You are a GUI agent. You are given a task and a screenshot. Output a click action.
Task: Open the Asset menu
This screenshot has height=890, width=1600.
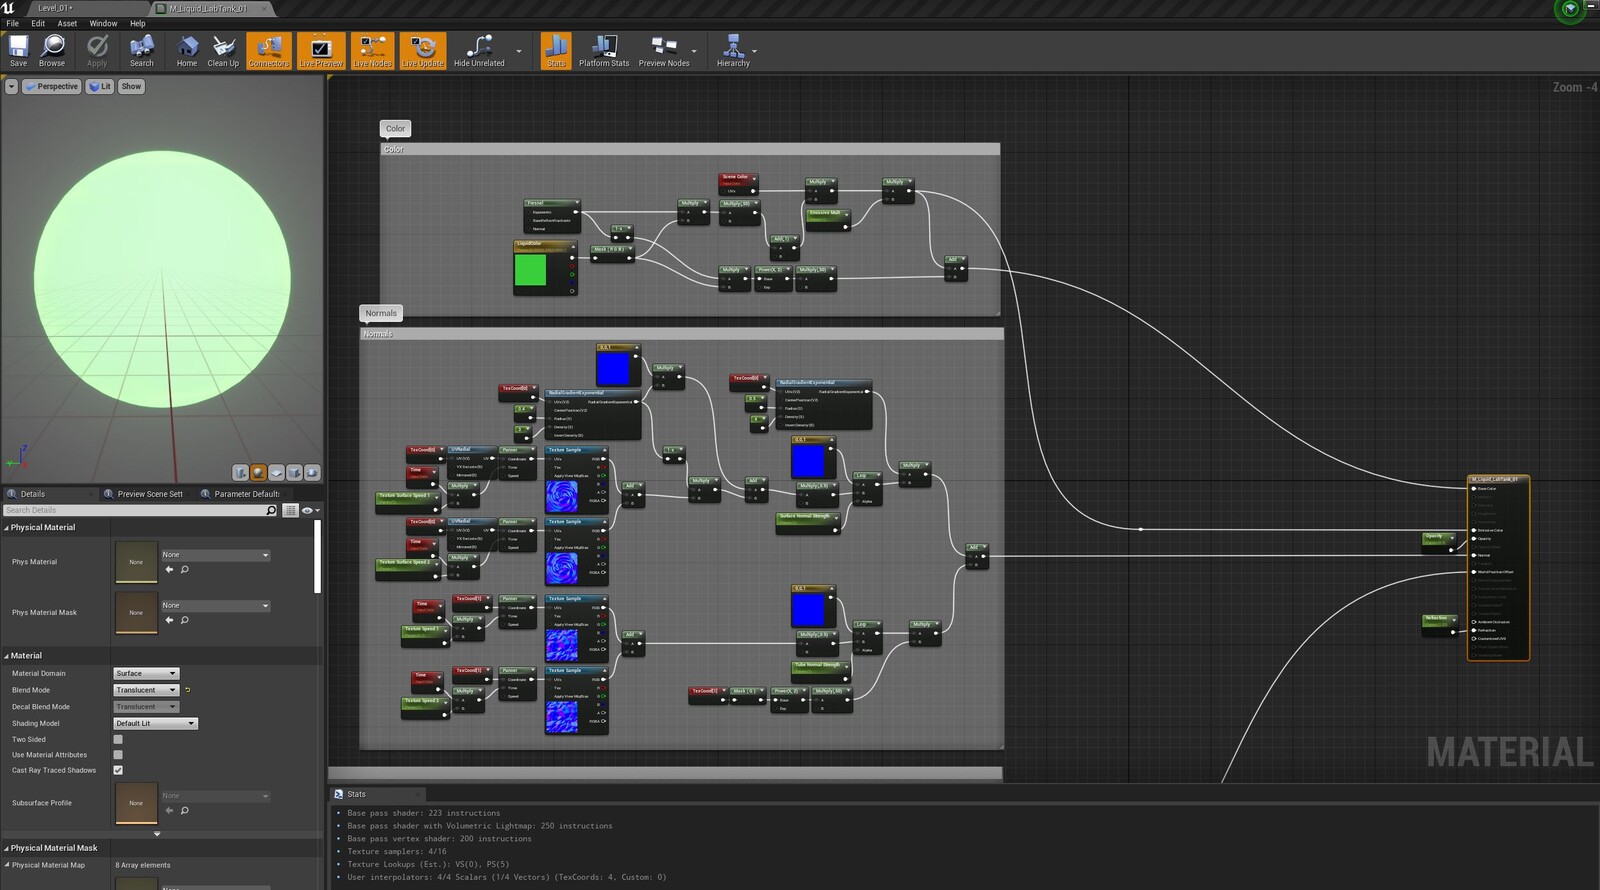(x=67, y=23)
